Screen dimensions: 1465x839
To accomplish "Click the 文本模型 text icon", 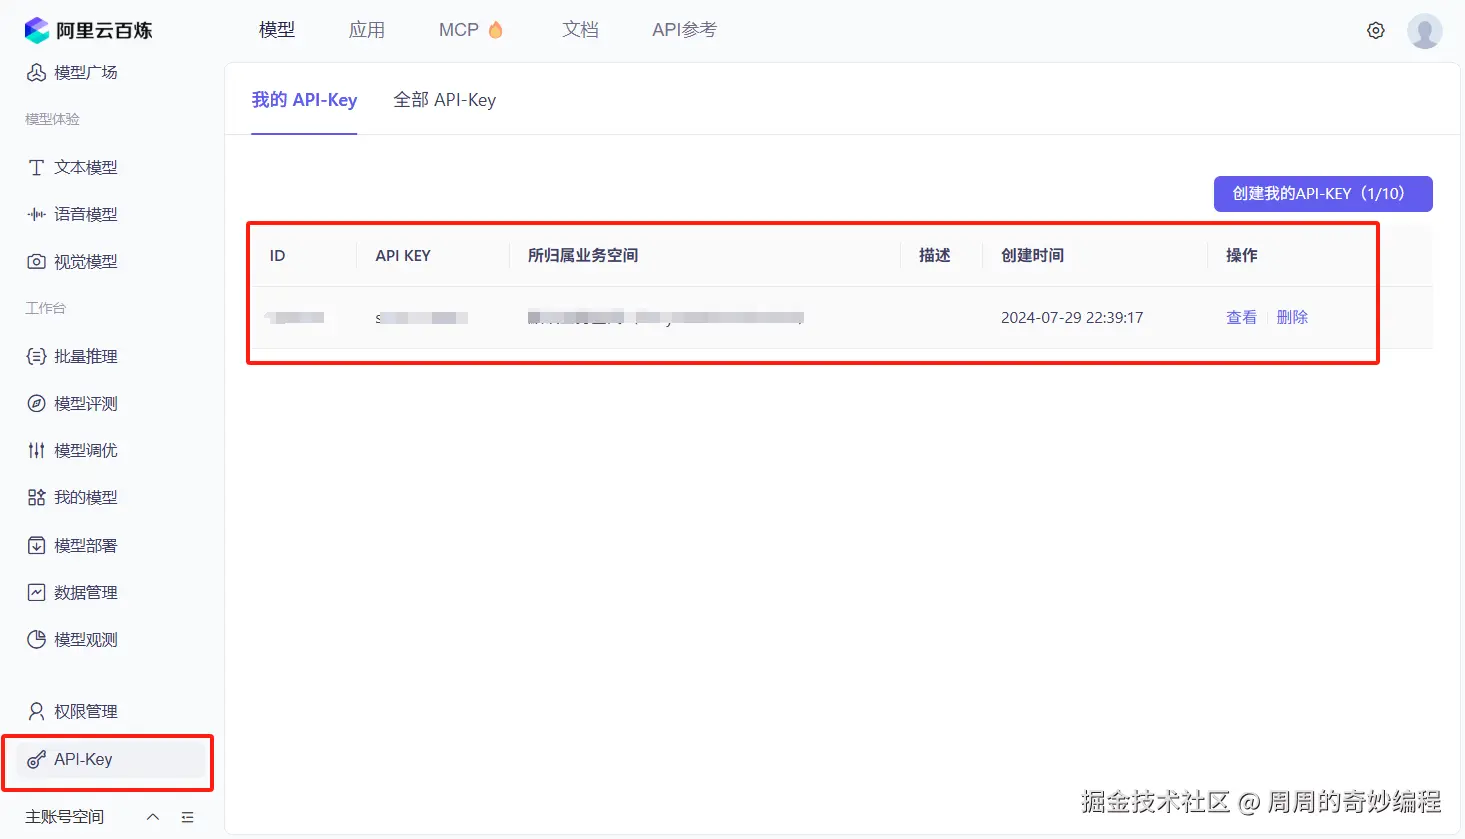I will point(36,167).
